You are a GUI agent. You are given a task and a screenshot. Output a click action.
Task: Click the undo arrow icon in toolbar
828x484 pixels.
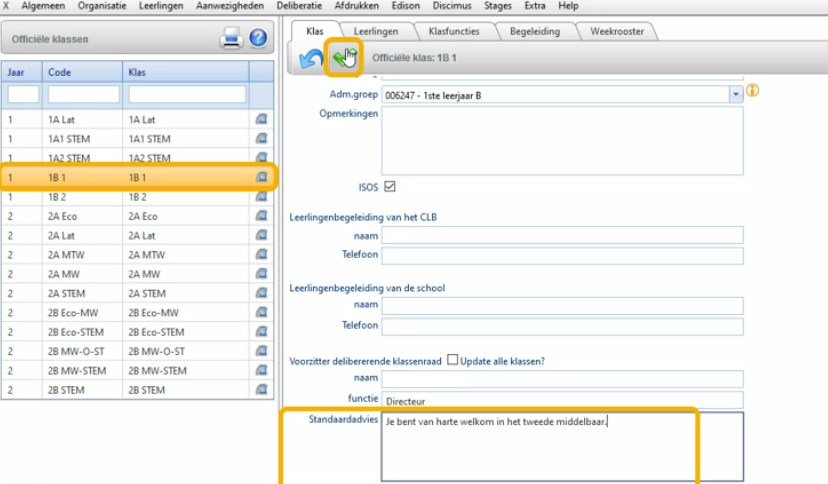(311, 60)
